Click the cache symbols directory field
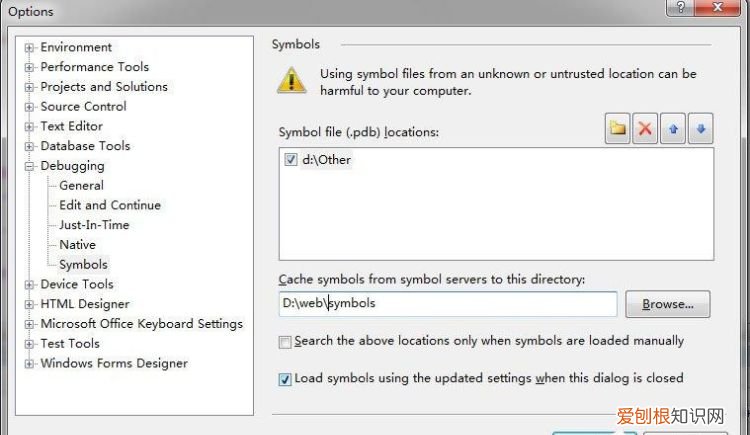Viewport: 750px width, 435px height. 447,304
